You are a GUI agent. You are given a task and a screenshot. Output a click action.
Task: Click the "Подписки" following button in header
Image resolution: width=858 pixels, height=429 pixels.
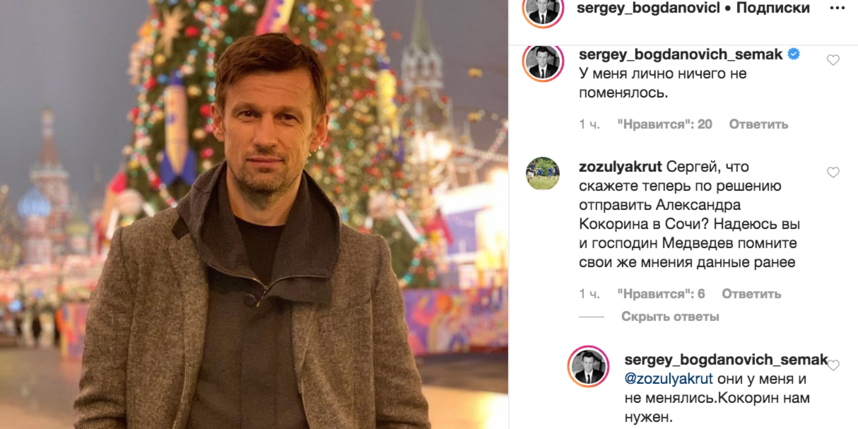click(773, 8)
